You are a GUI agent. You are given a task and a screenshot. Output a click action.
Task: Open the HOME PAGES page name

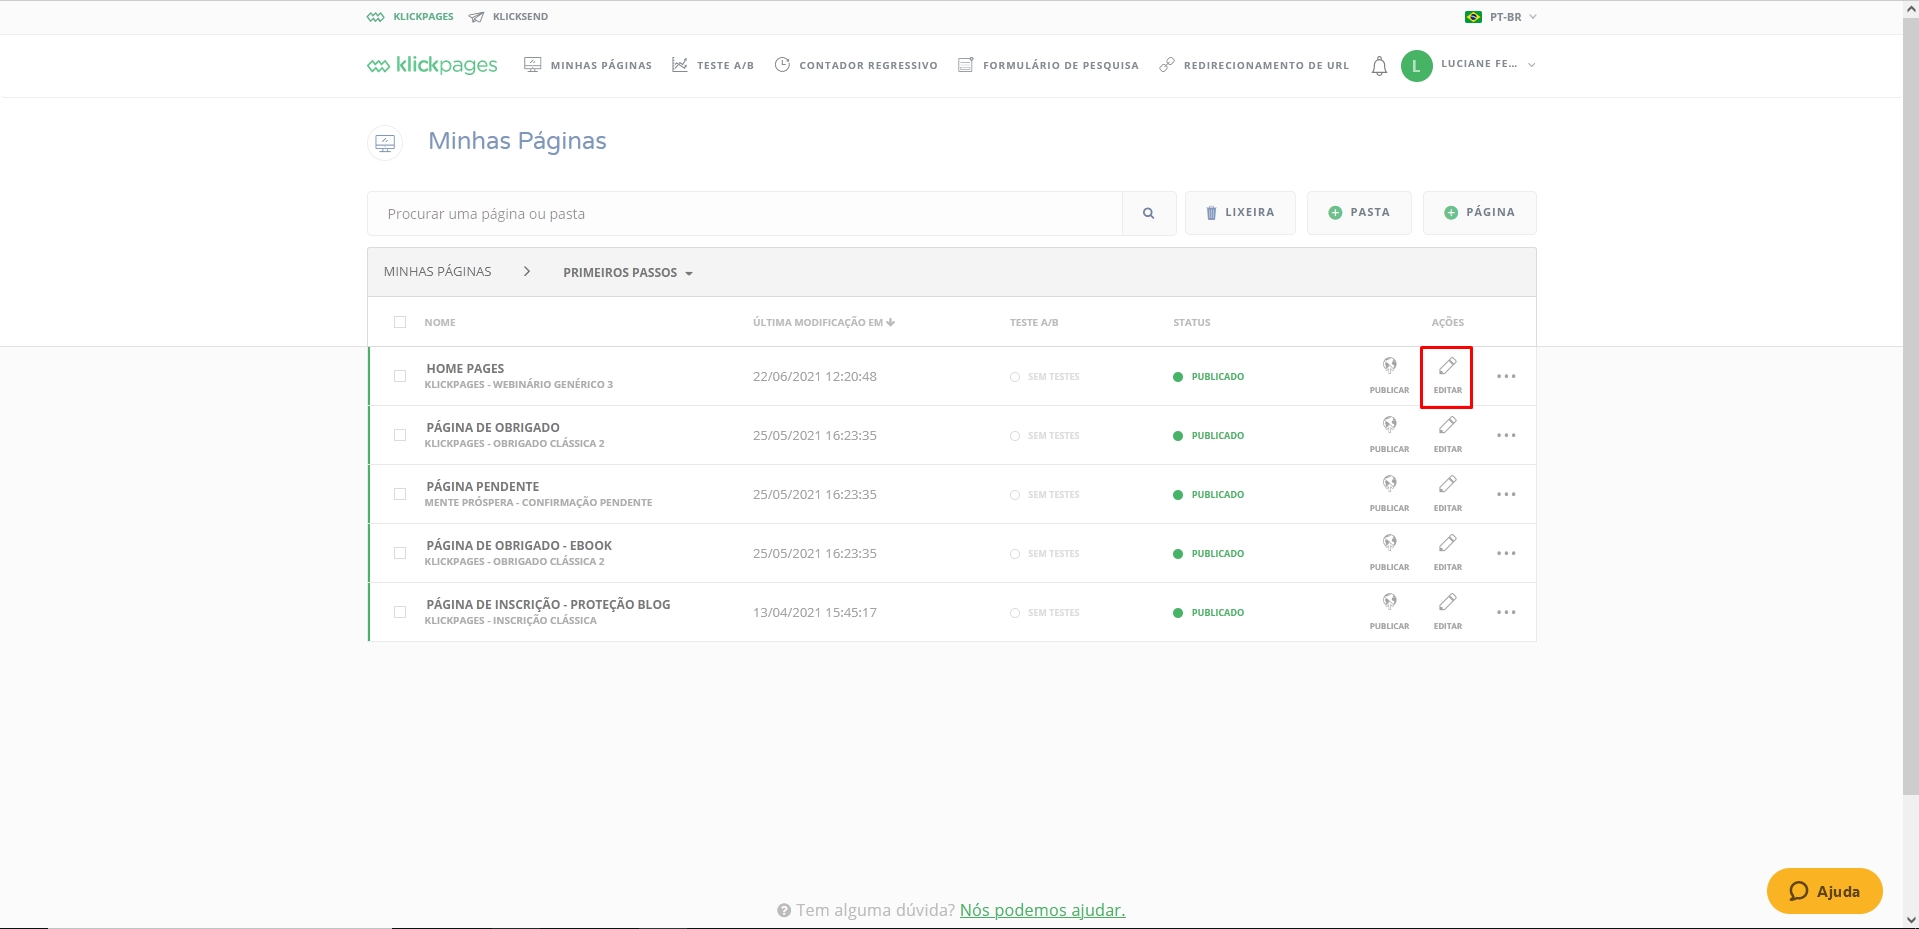click(465, 368)
